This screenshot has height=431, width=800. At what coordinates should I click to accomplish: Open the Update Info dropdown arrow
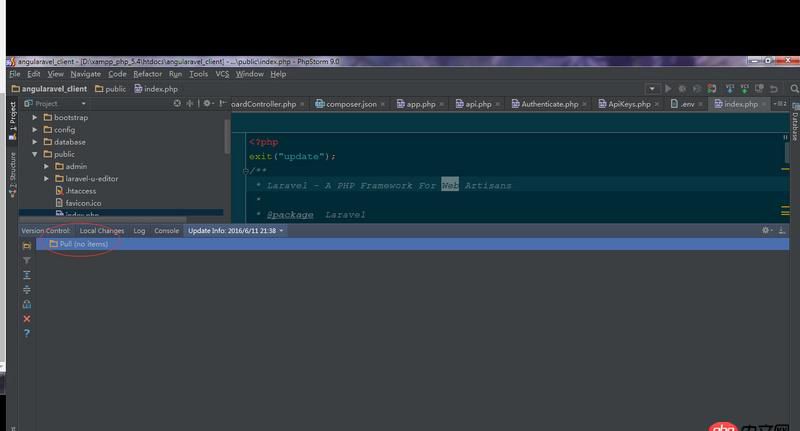(x=281, y=231)
